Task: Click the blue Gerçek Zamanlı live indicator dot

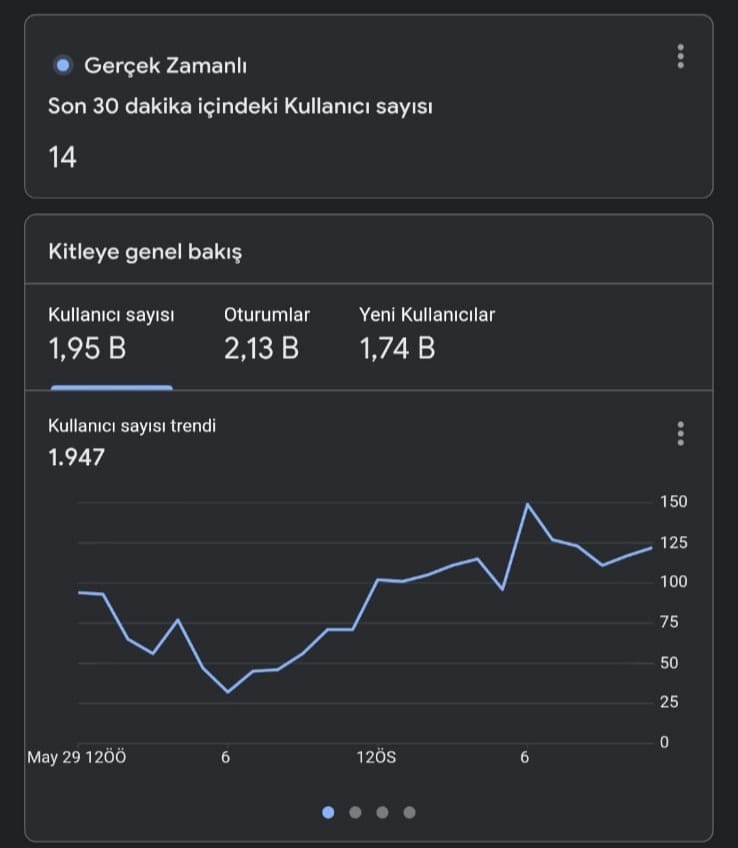Action: click(63, 65)
